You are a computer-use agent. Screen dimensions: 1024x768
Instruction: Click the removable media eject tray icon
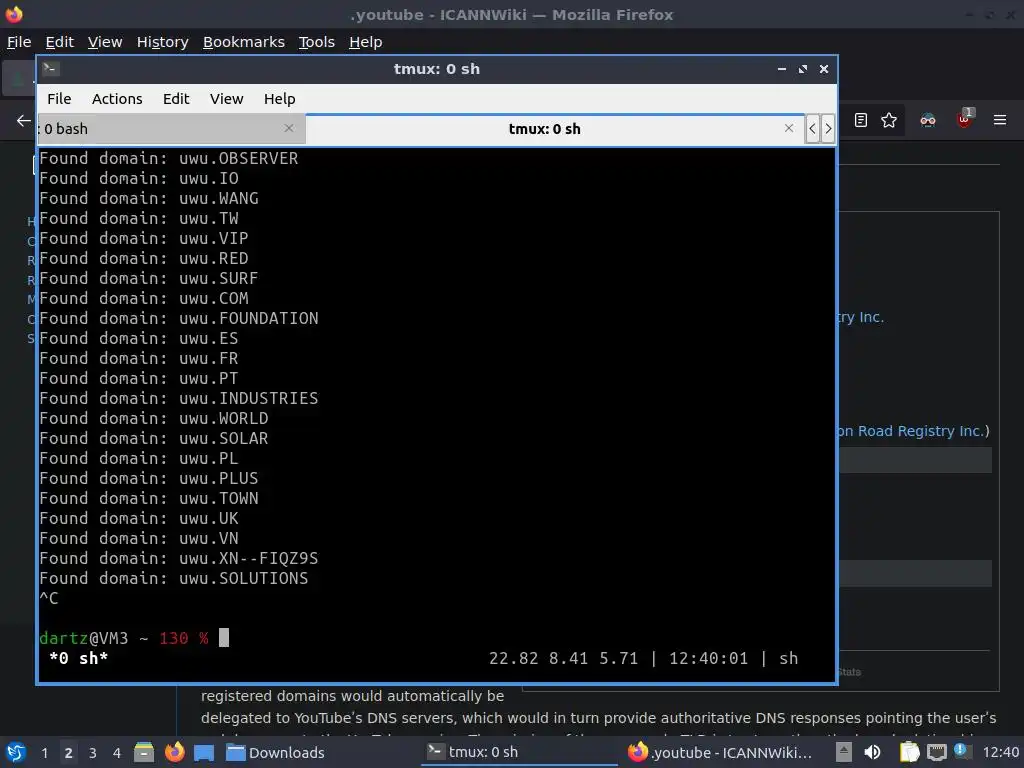tap(844, 752)
